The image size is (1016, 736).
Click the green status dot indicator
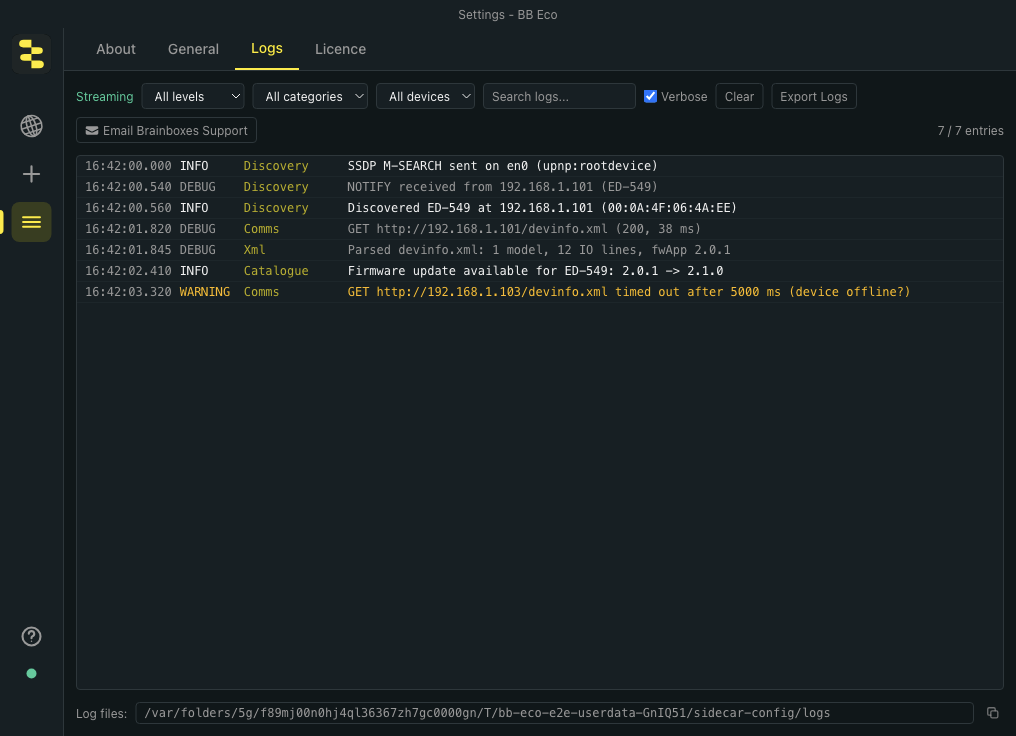[31, 673]
